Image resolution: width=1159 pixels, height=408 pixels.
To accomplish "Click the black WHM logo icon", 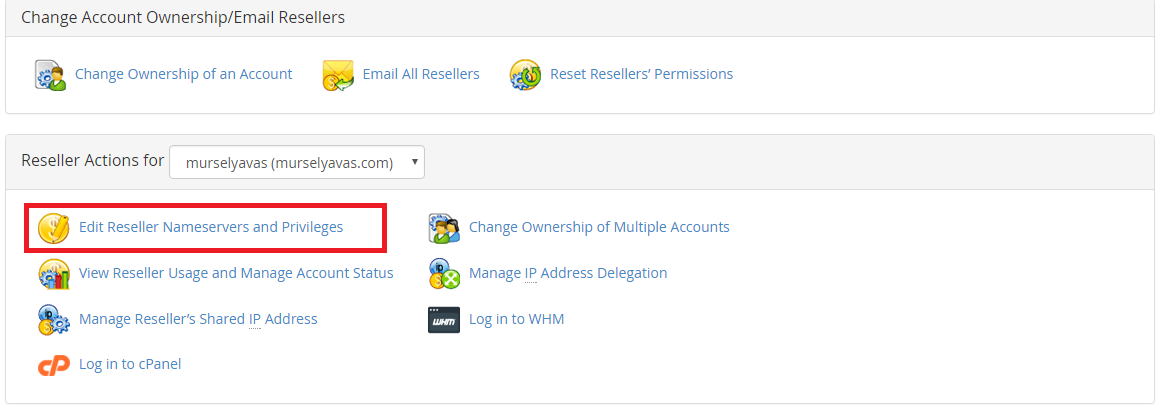I will click(444, 320).
